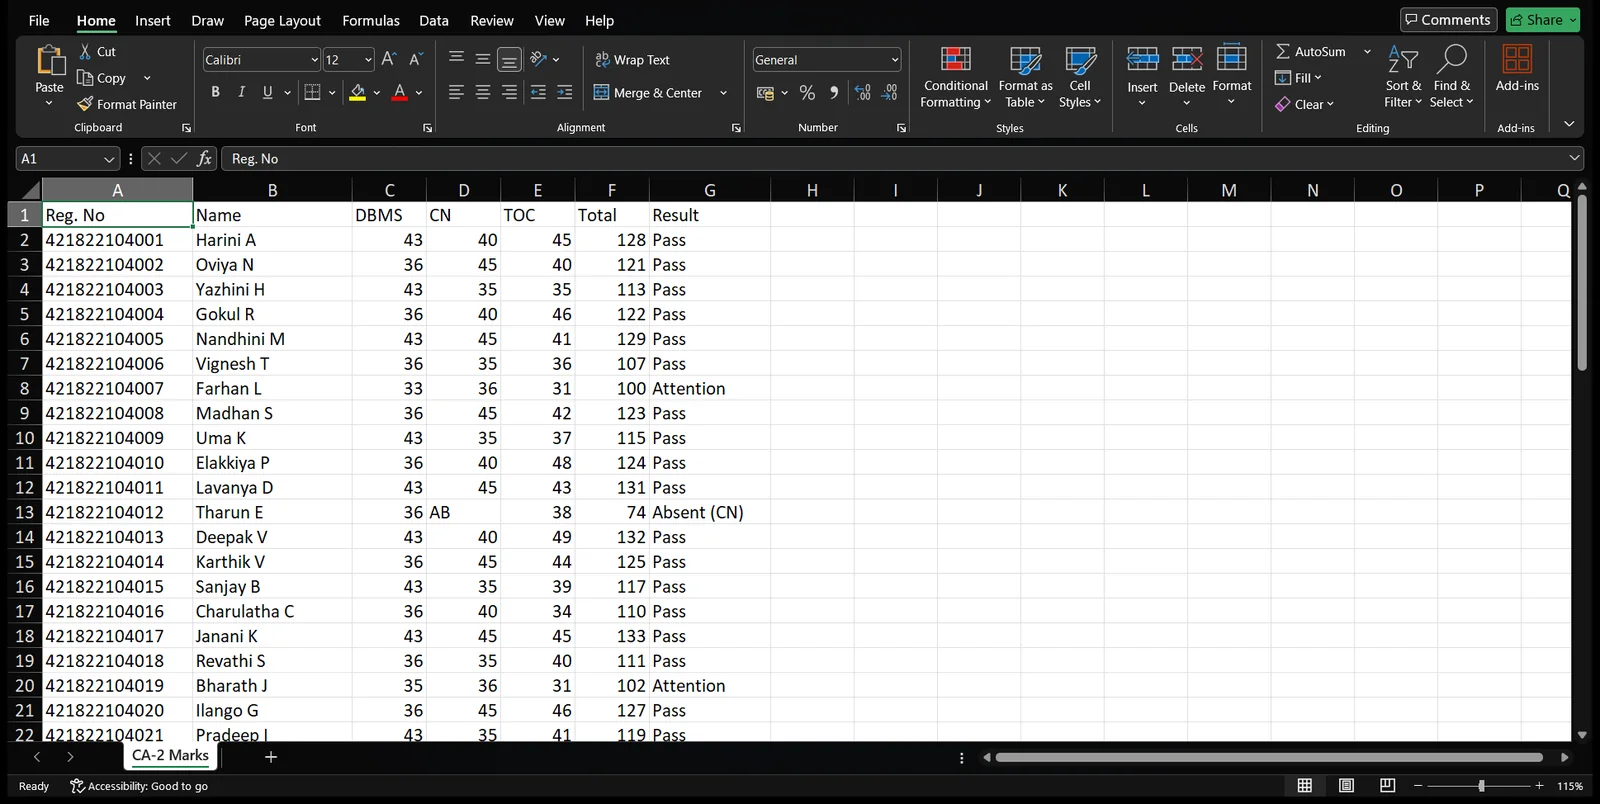The height and width of the screenshot is (804, 1600).
Task: Click the Decrease Indent icon
Action: (538, 92)
